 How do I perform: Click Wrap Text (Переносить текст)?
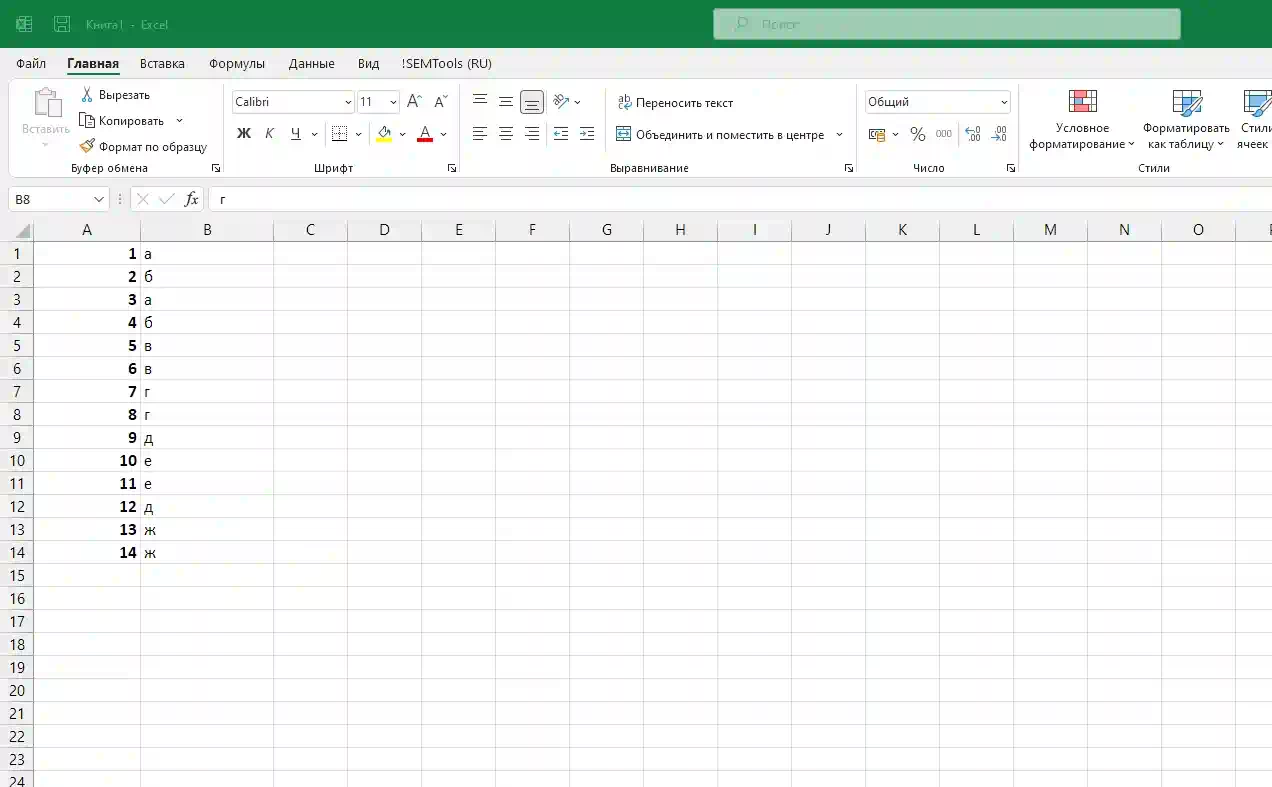coord(675,102)
